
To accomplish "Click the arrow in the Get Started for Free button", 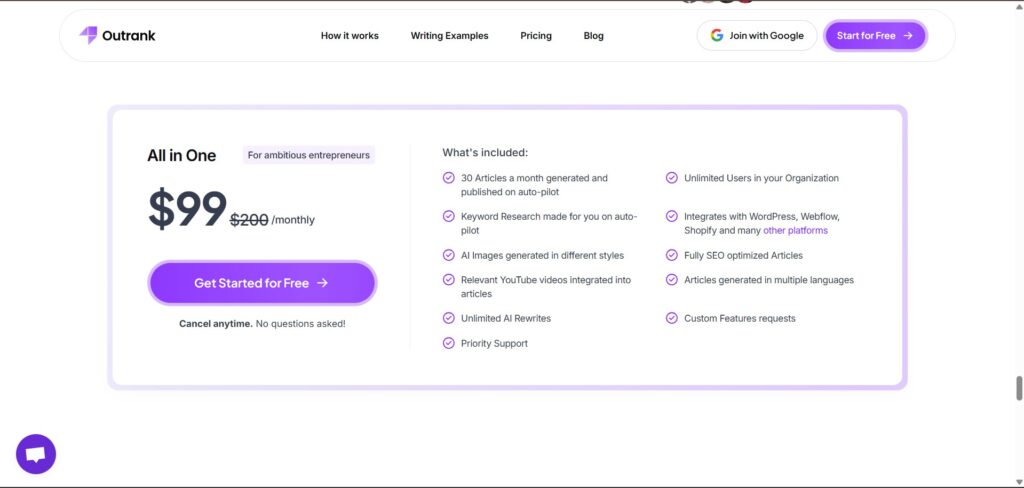I will 322,283.
